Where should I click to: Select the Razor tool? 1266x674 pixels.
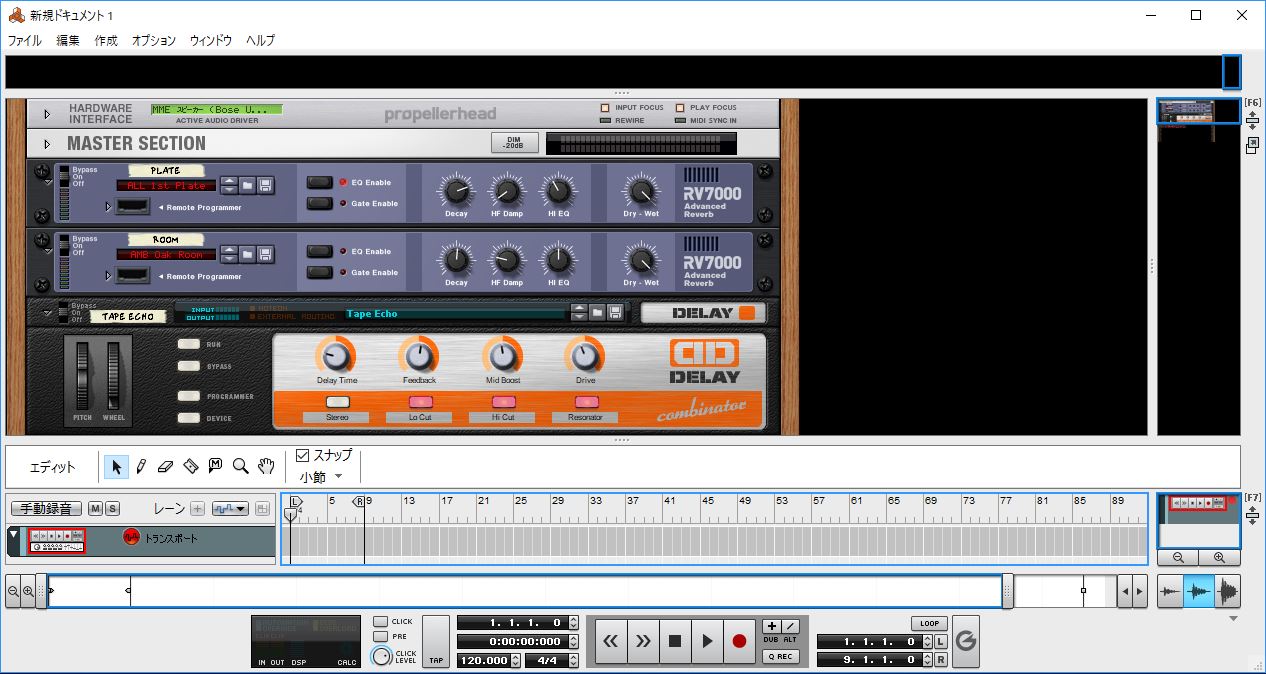pyautogui.click(x=191, y=466)
